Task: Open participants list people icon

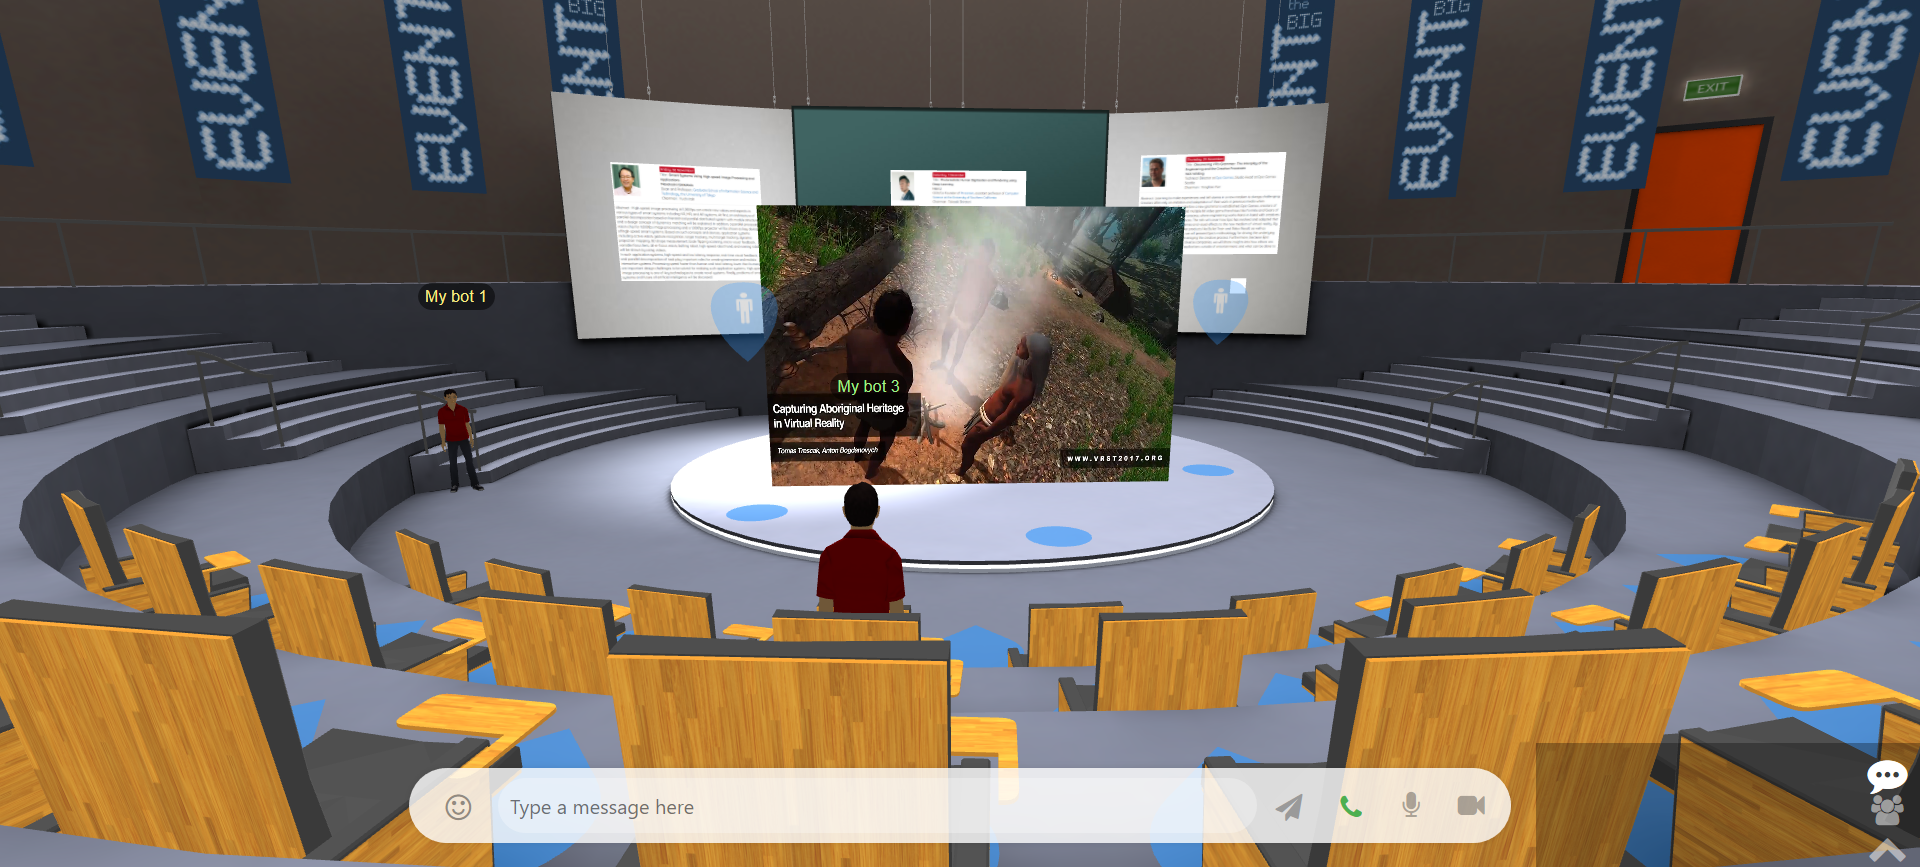Action: click(1887, 809)
